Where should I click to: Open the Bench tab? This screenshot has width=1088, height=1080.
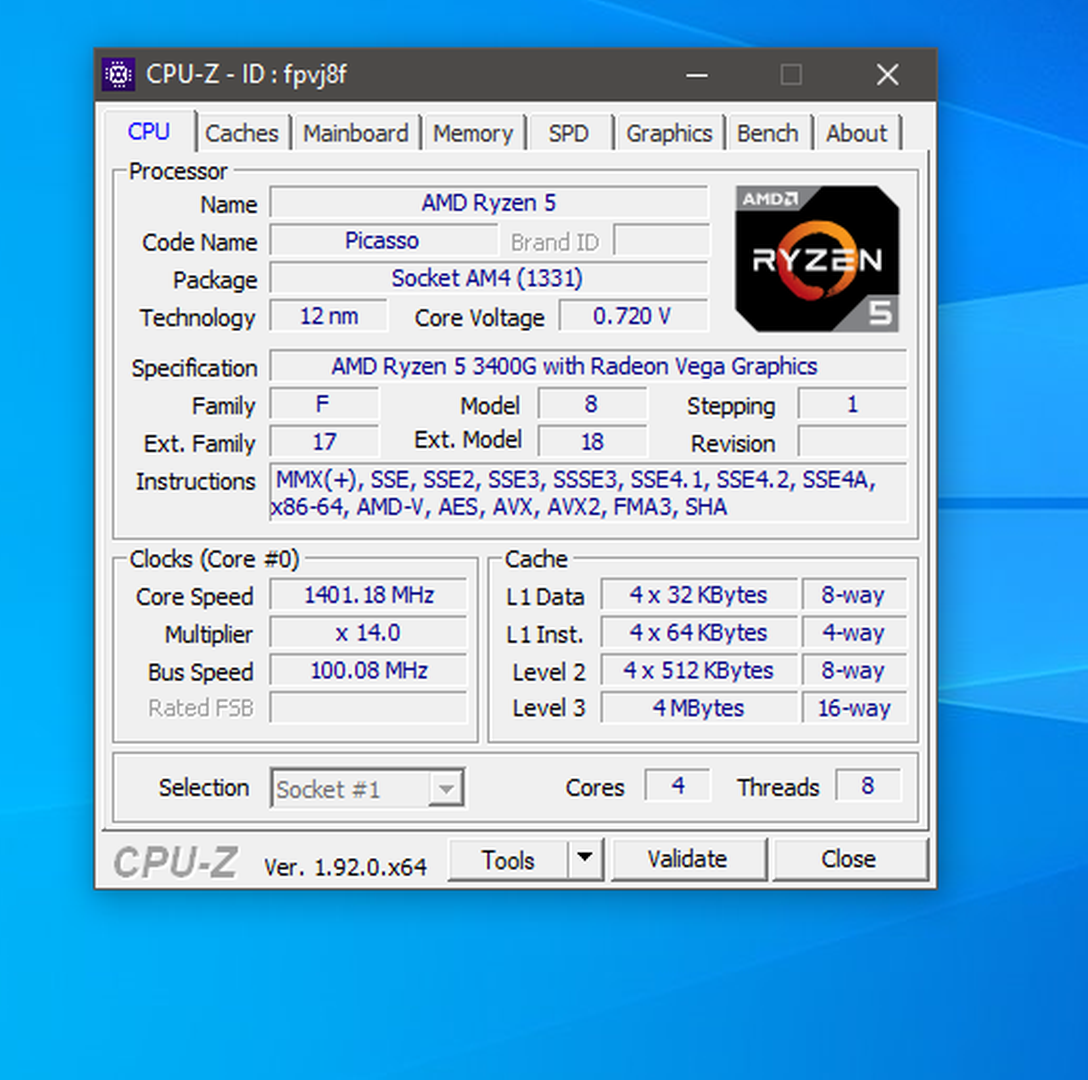[767, 133]
